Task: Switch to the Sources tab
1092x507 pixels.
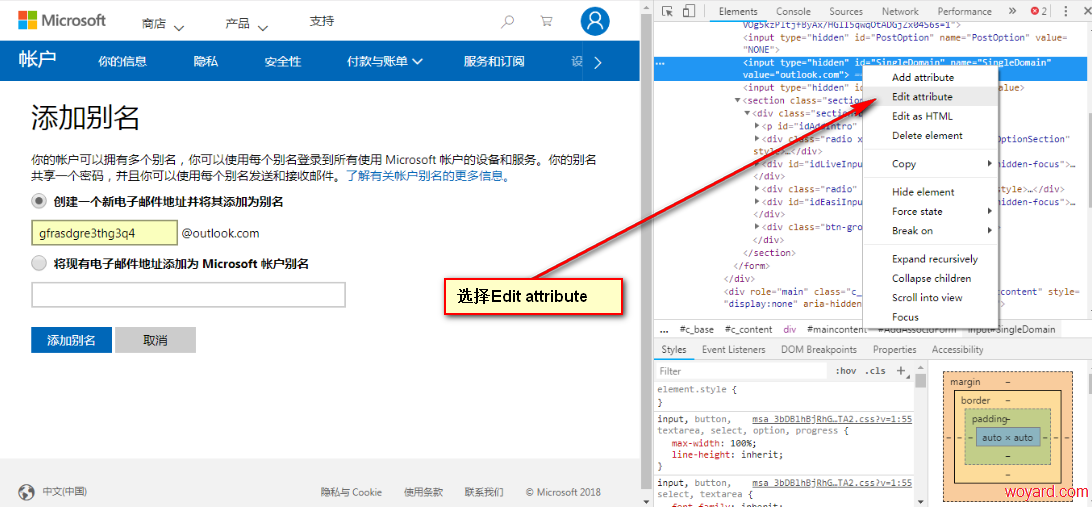Action: click(845, 11)
